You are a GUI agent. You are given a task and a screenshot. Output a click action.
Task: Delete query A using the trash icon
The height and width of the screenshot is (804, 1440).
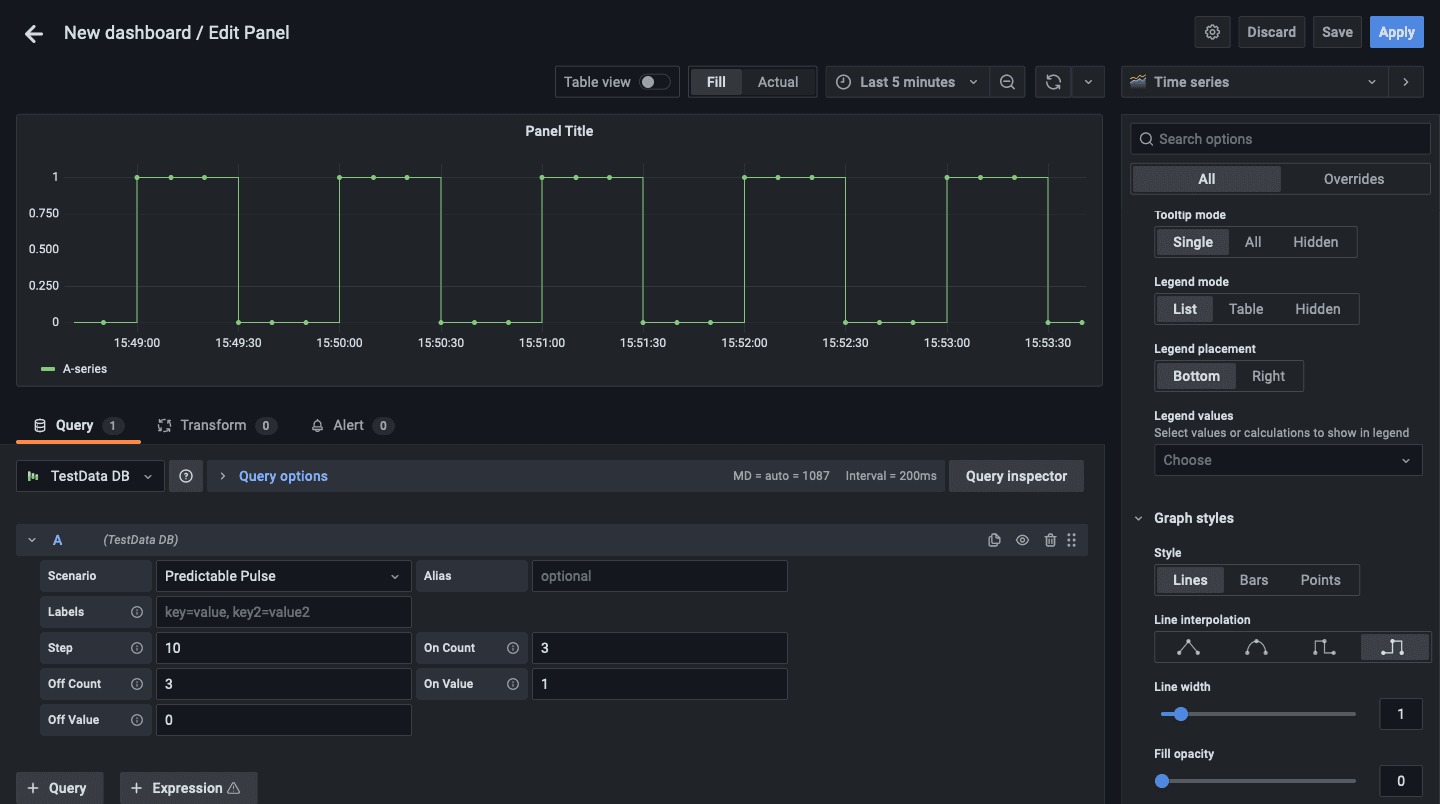[1050, 540]
